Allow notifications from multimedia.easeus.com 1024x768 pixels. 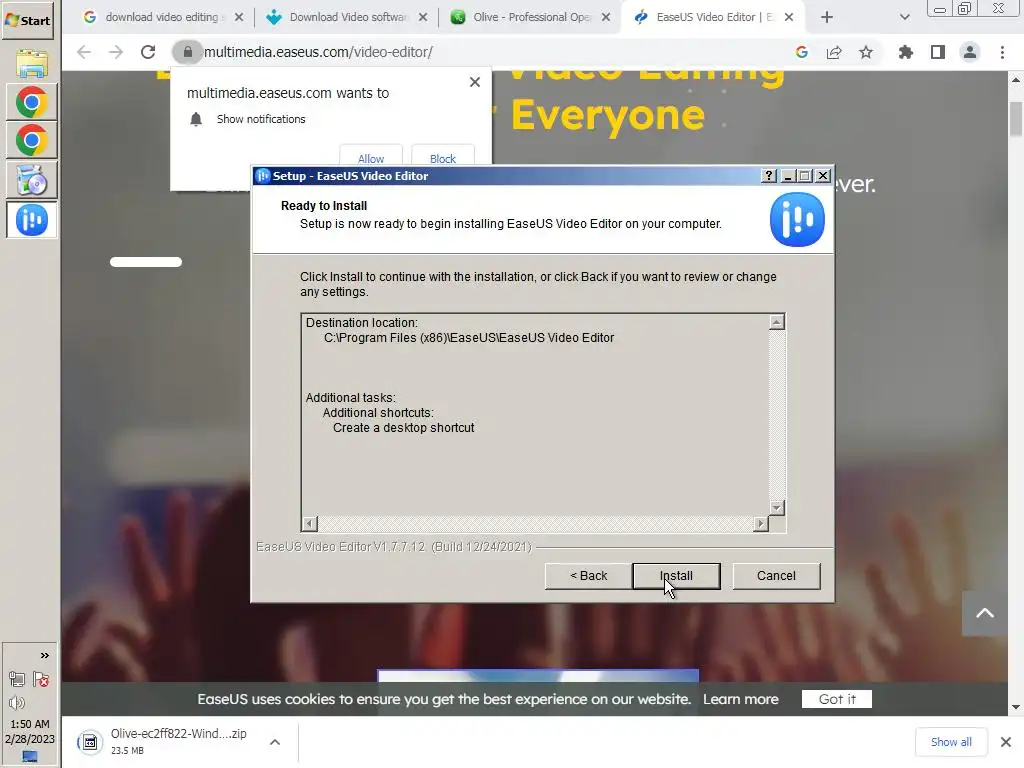(x=371, y=158)
